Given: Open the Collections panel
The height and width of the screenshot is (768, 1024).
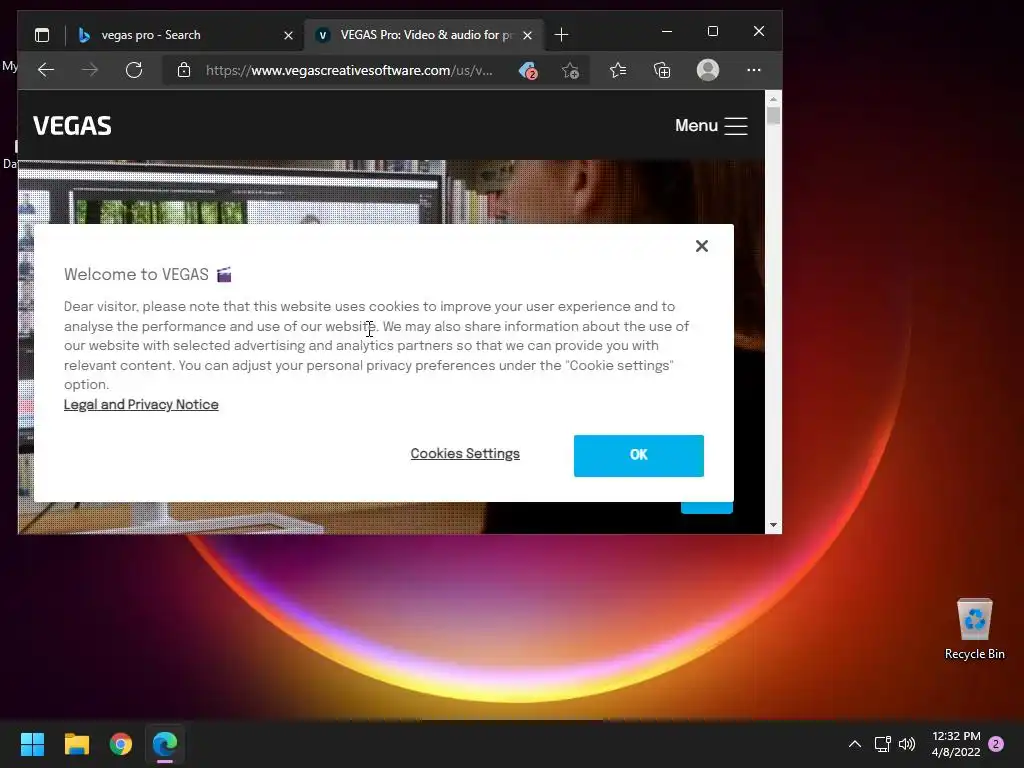Looking at the screenshot, I should point(662,70).
